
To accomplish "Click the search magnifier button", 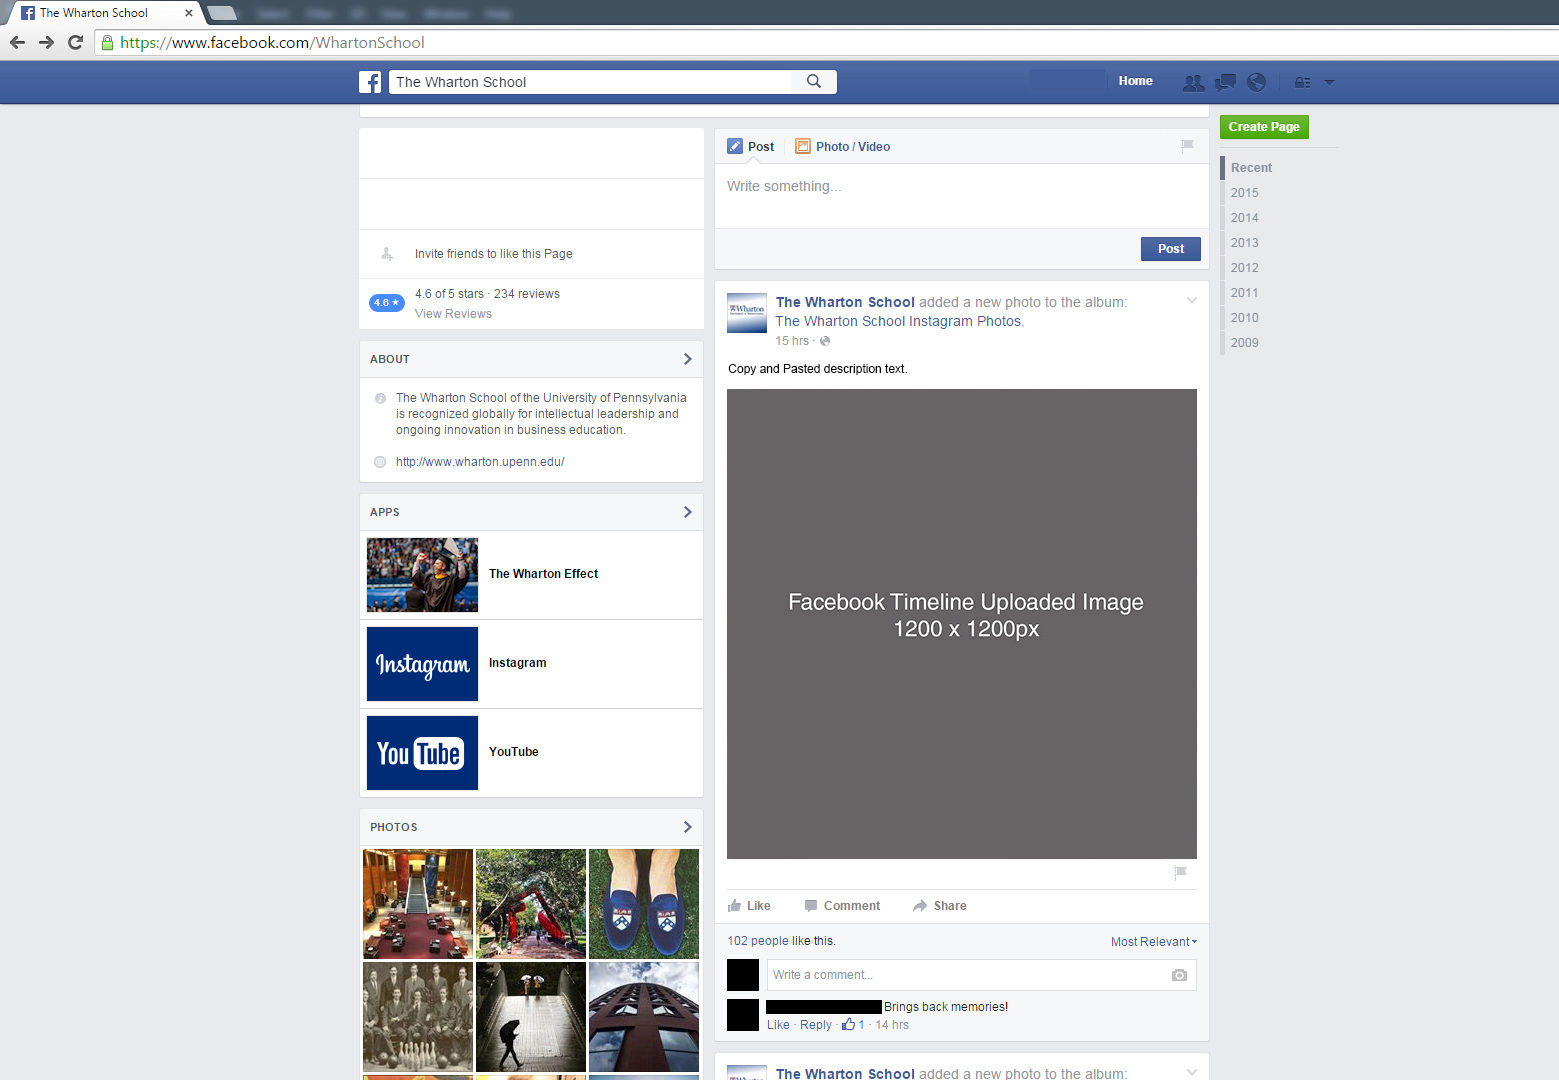I will click(814, 81).
